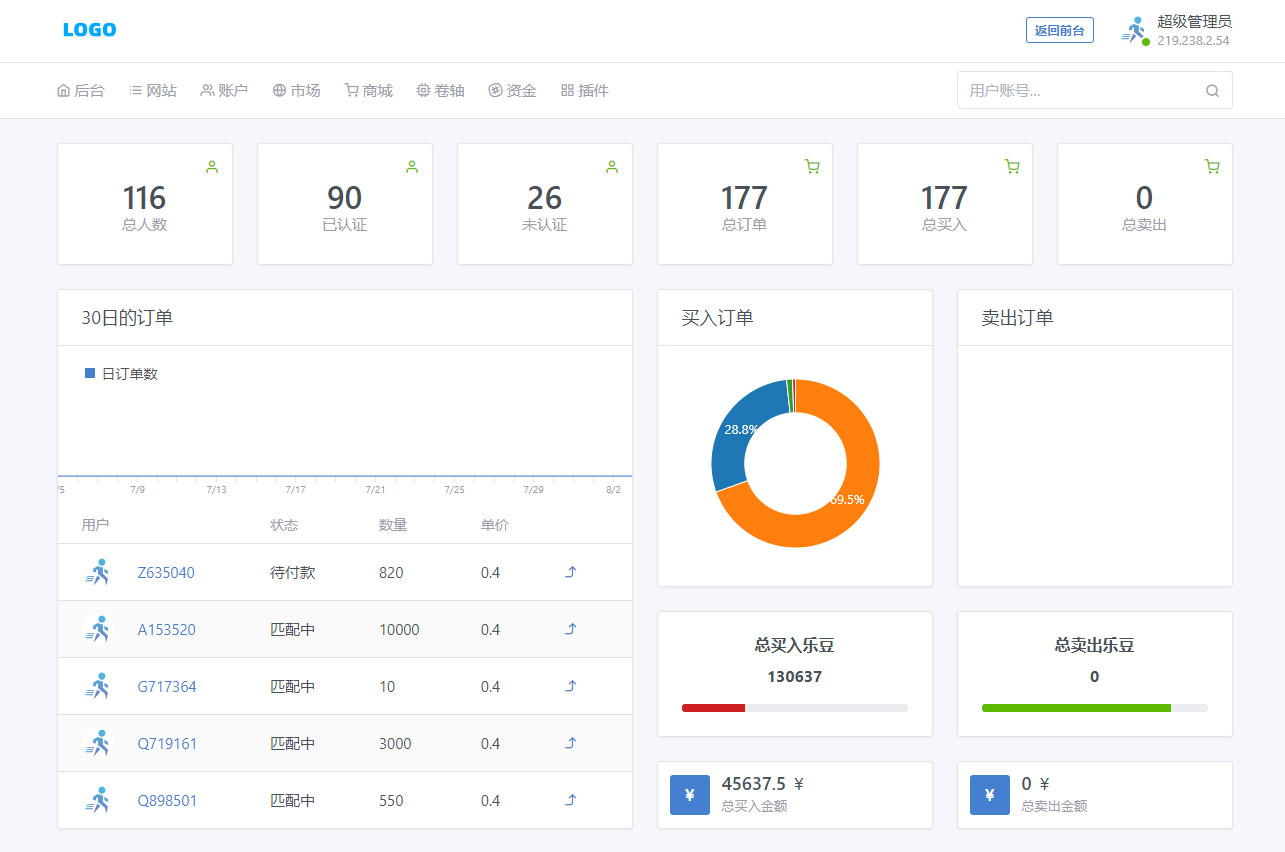This screenshot has height=852, width=1285.
Task: Open the 商城 menu
Action: 368,90
